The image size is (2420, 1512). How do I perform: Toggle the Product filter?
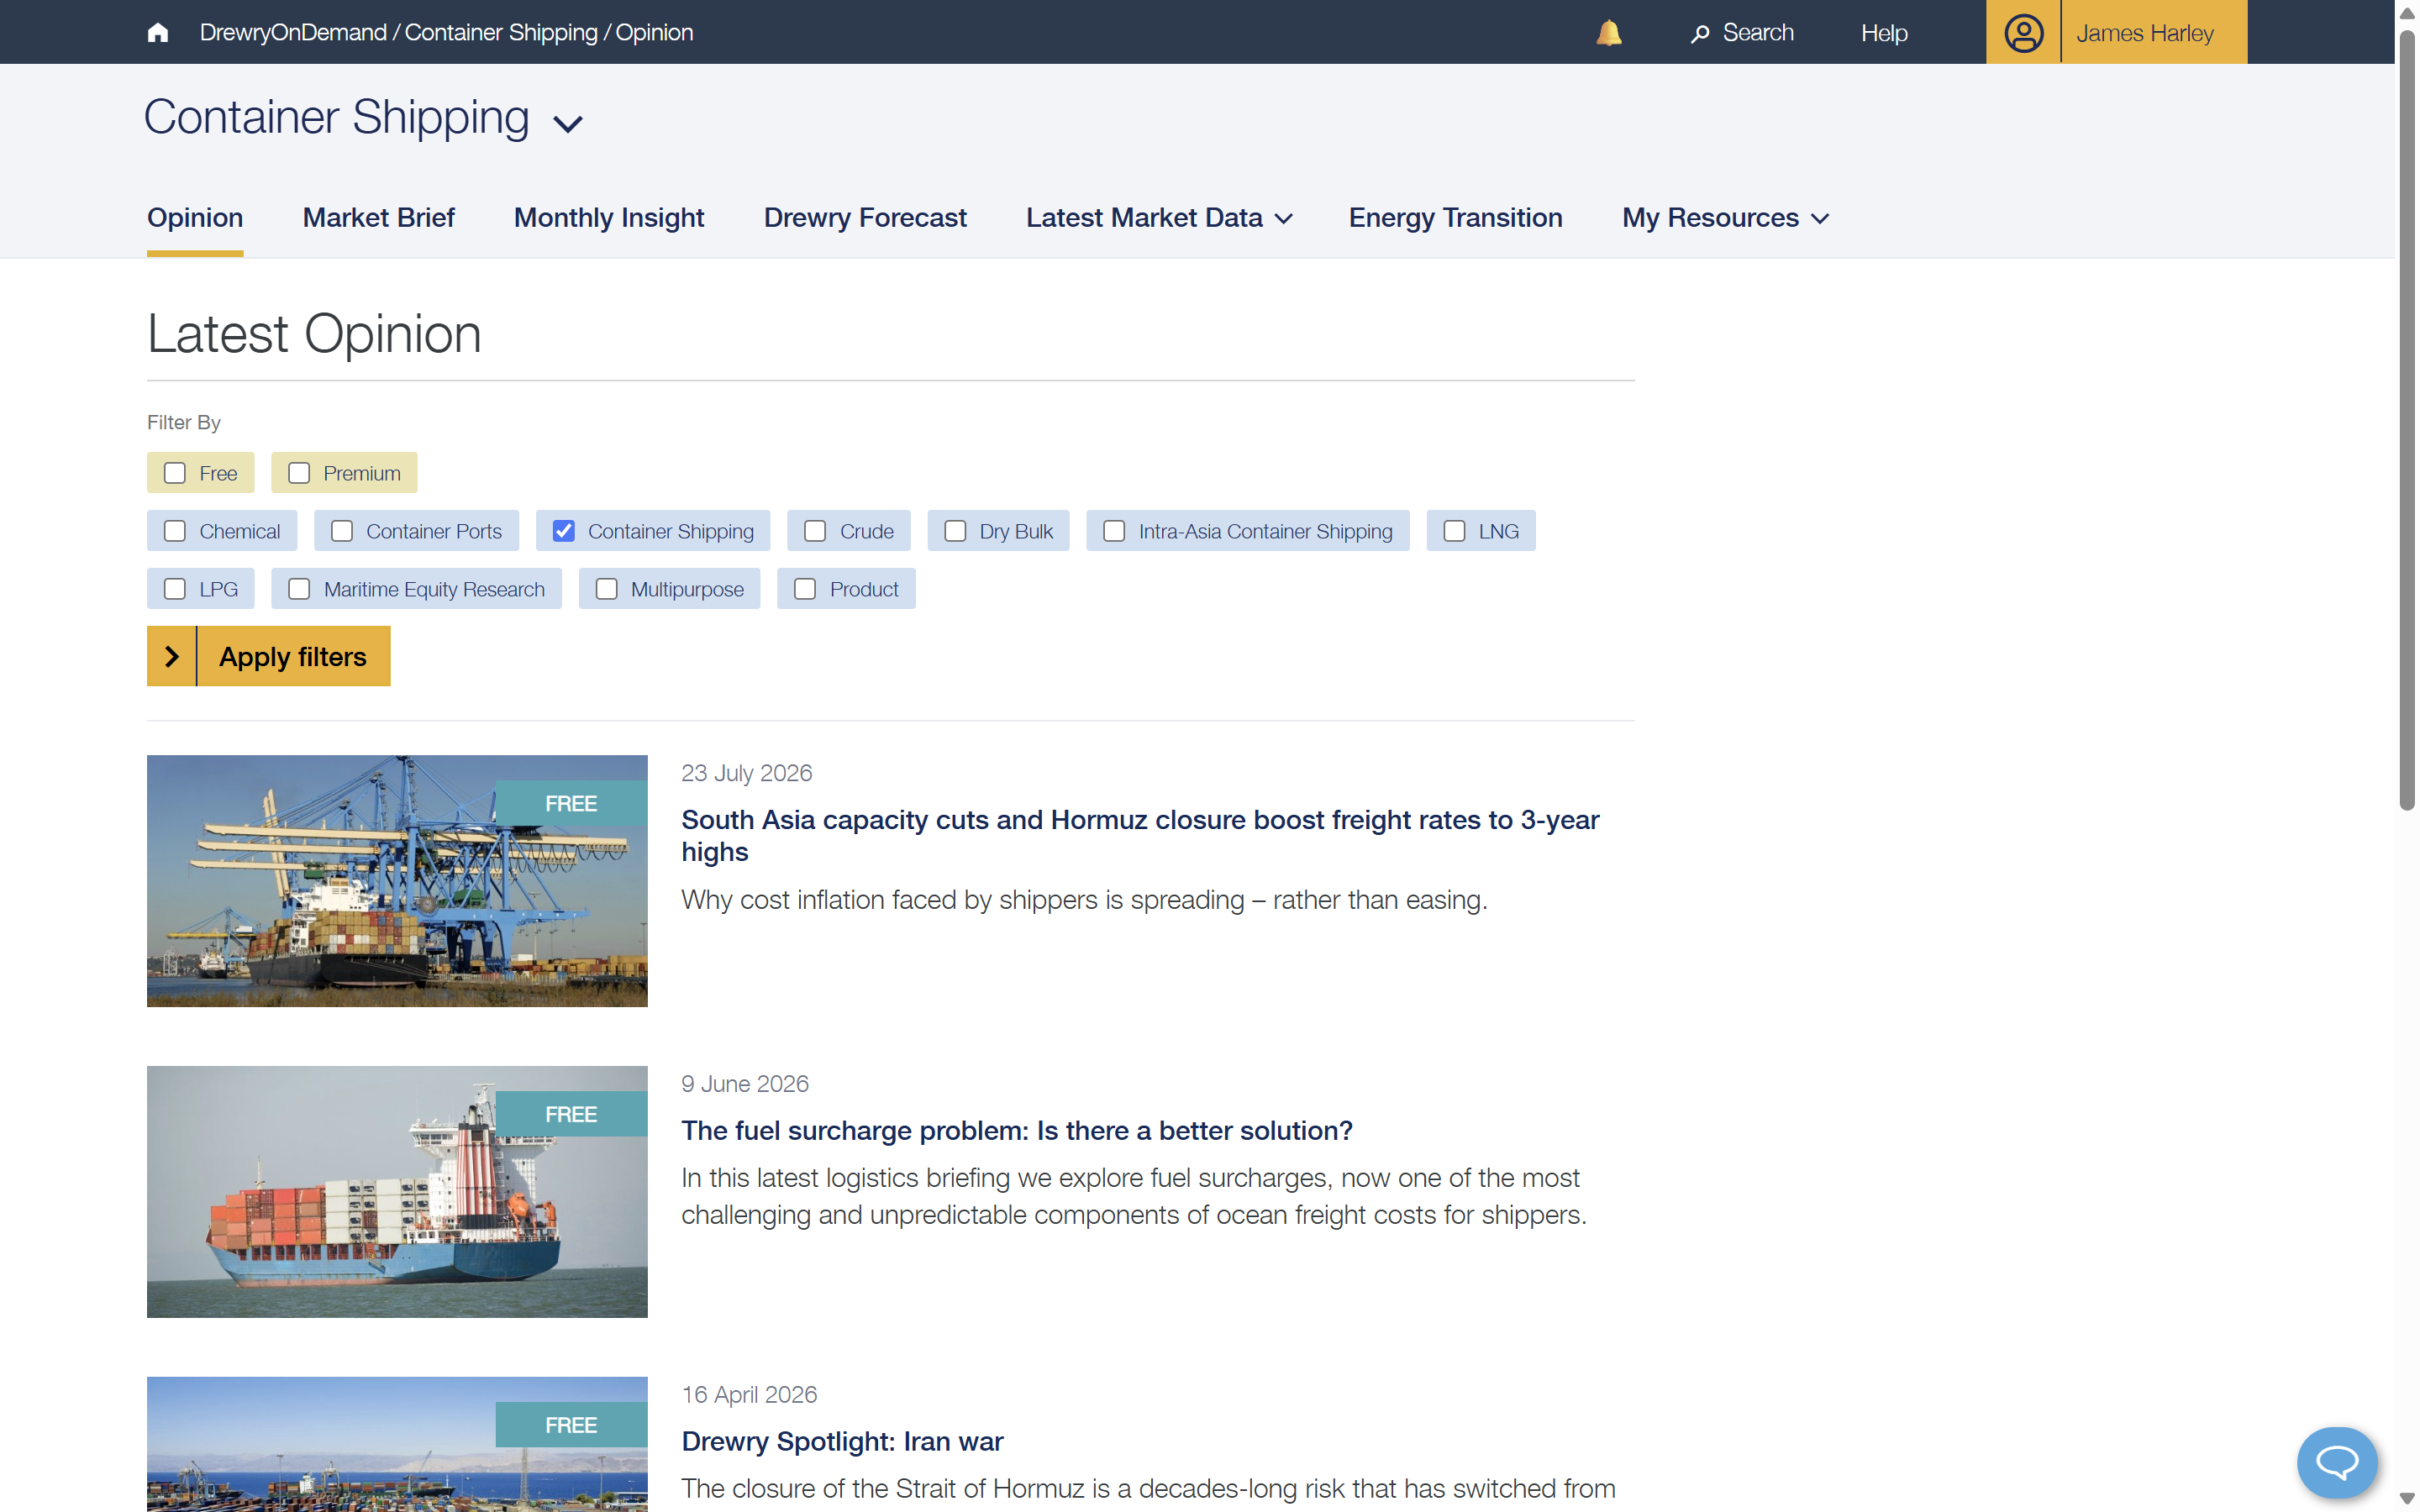point(805,589)
